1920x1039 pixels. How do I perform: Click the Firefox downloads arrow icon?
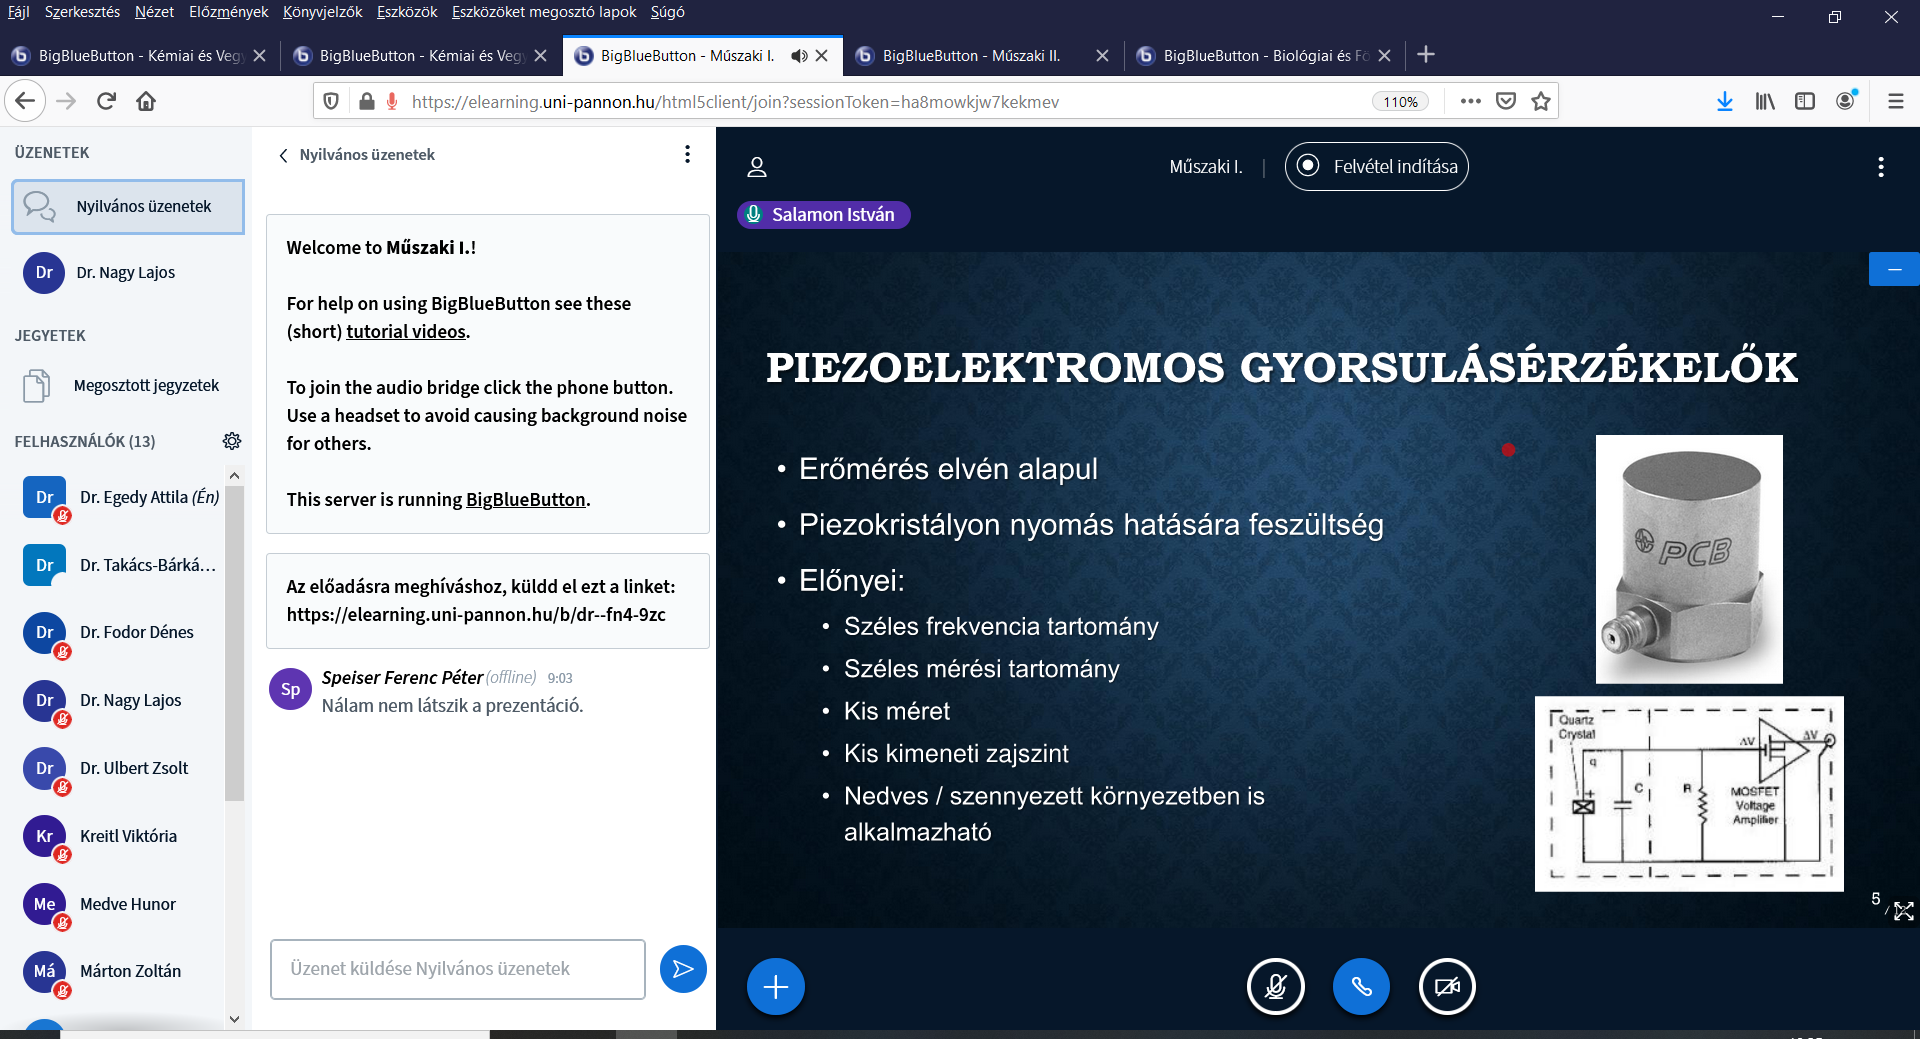[x=1724, y=101]
